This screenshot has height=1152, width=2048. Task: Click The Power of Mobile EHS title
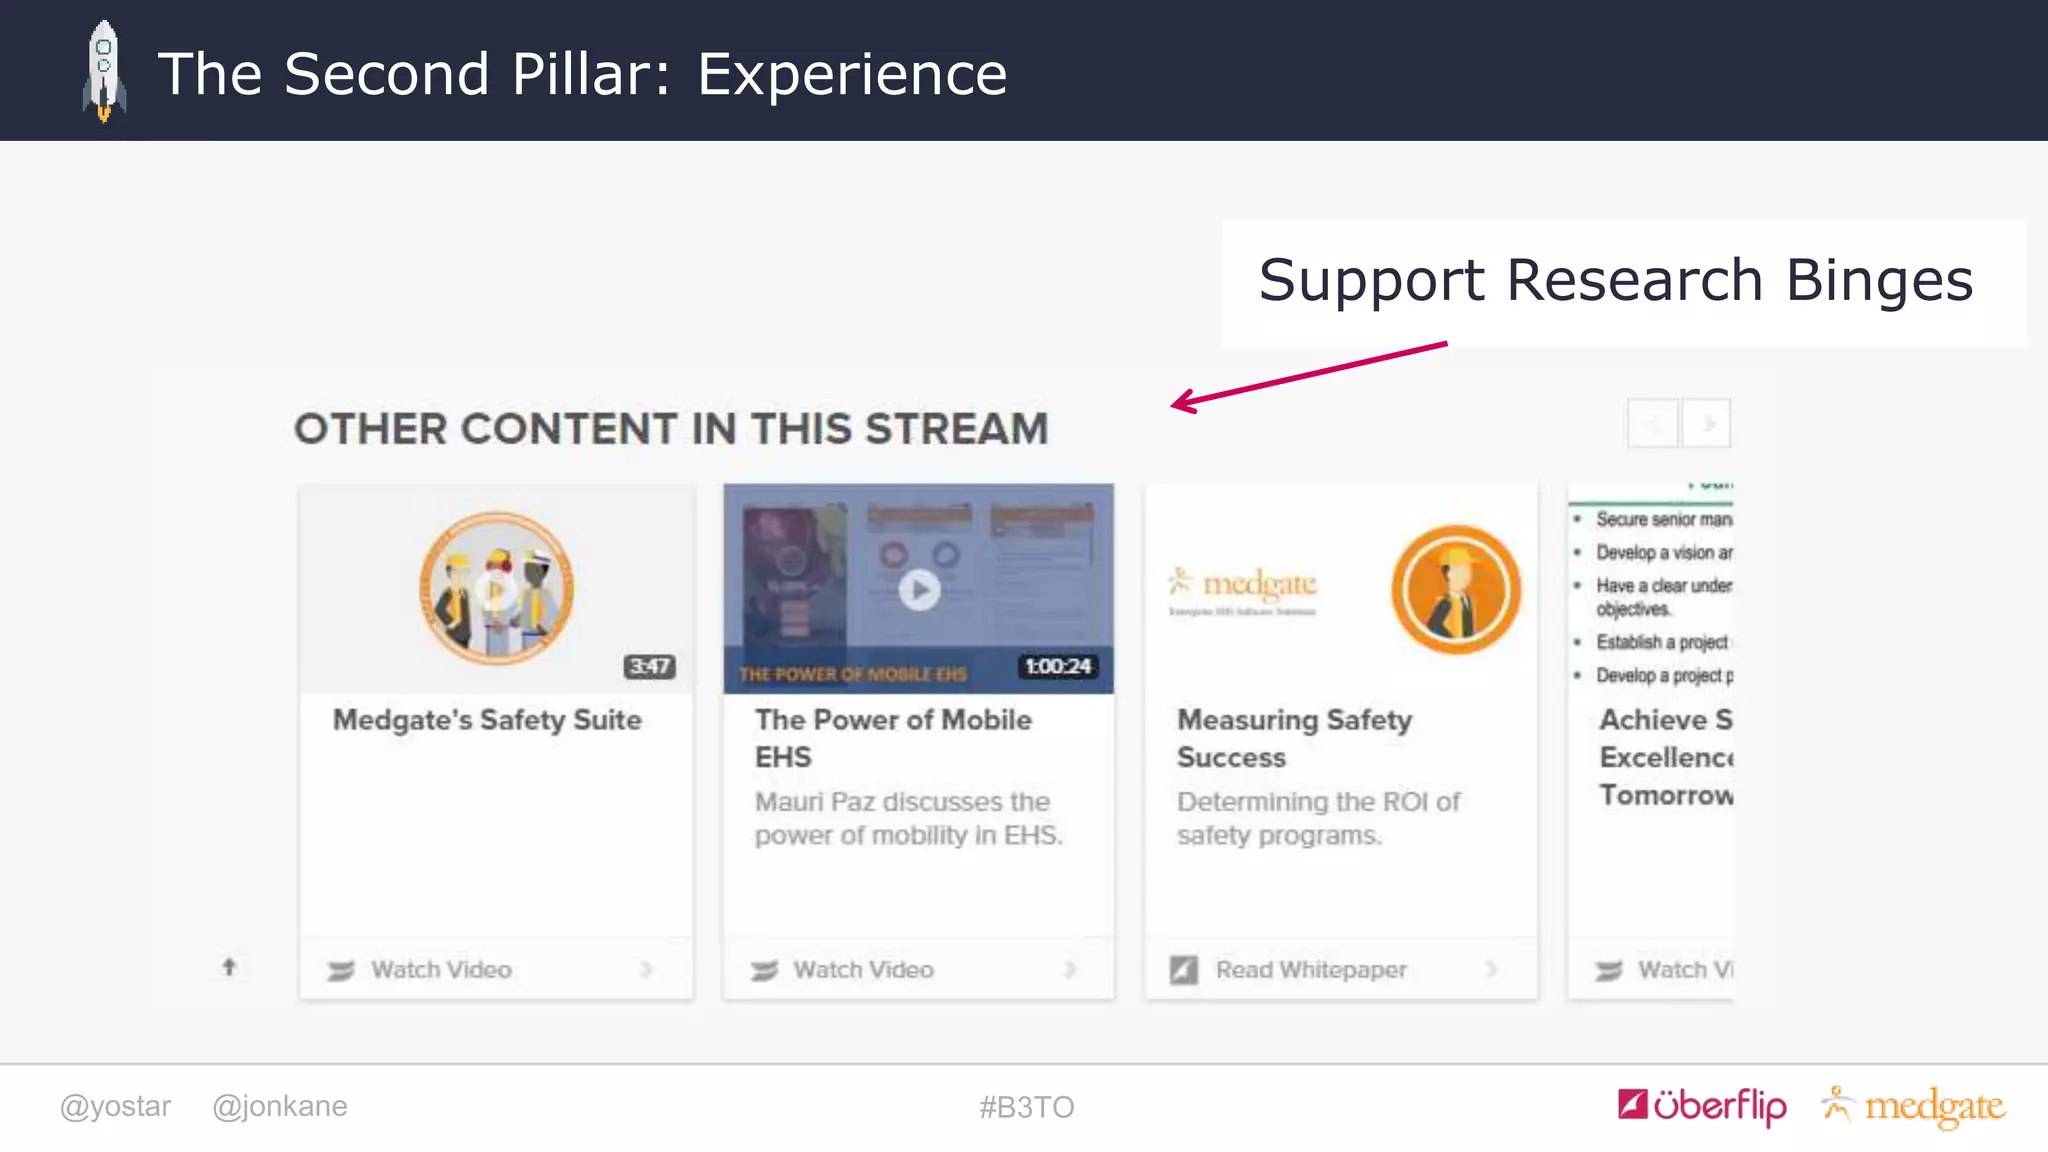(x=893, y=738)
